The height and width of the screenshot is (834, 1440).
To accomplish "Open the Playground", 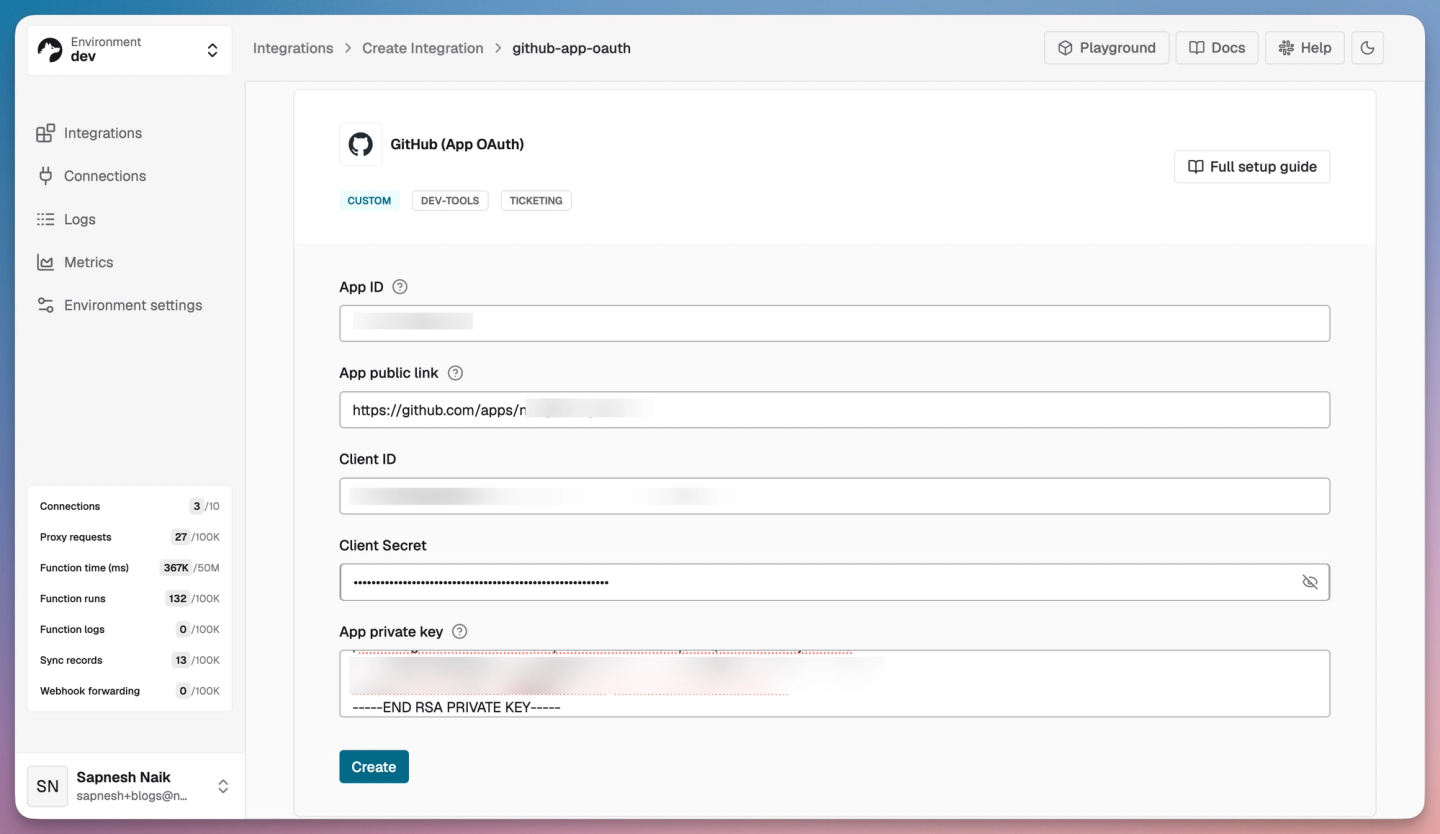I will click(x=1106, y=48).
